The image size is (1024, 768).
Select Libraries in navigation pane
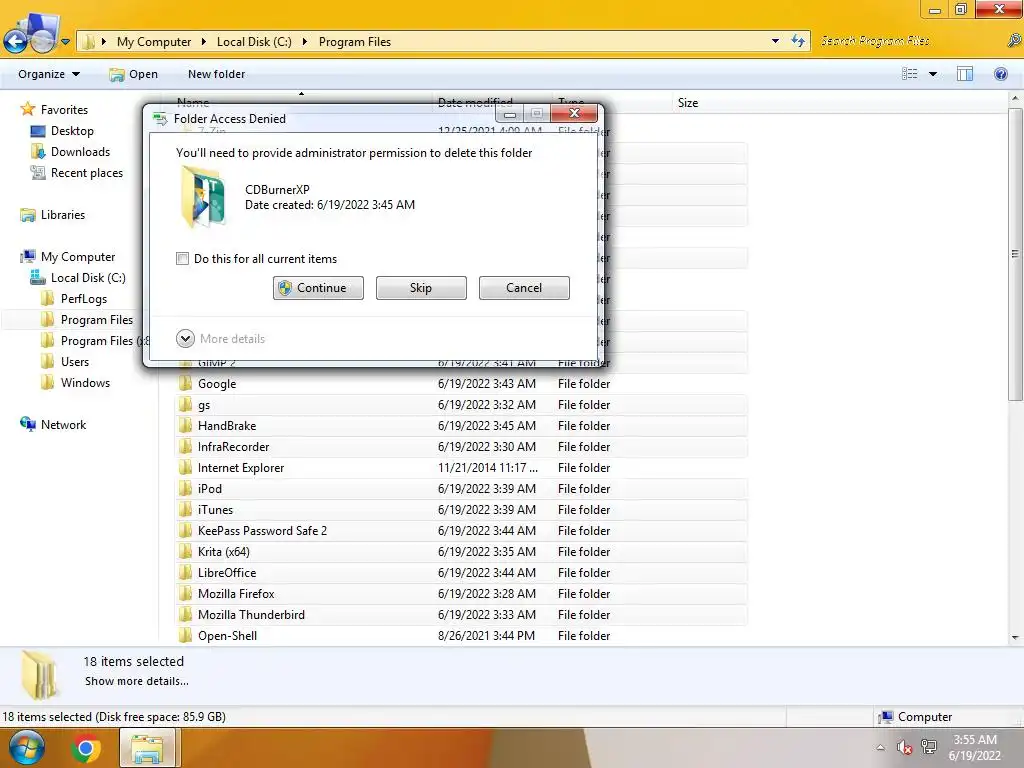[x=63, y=214]
